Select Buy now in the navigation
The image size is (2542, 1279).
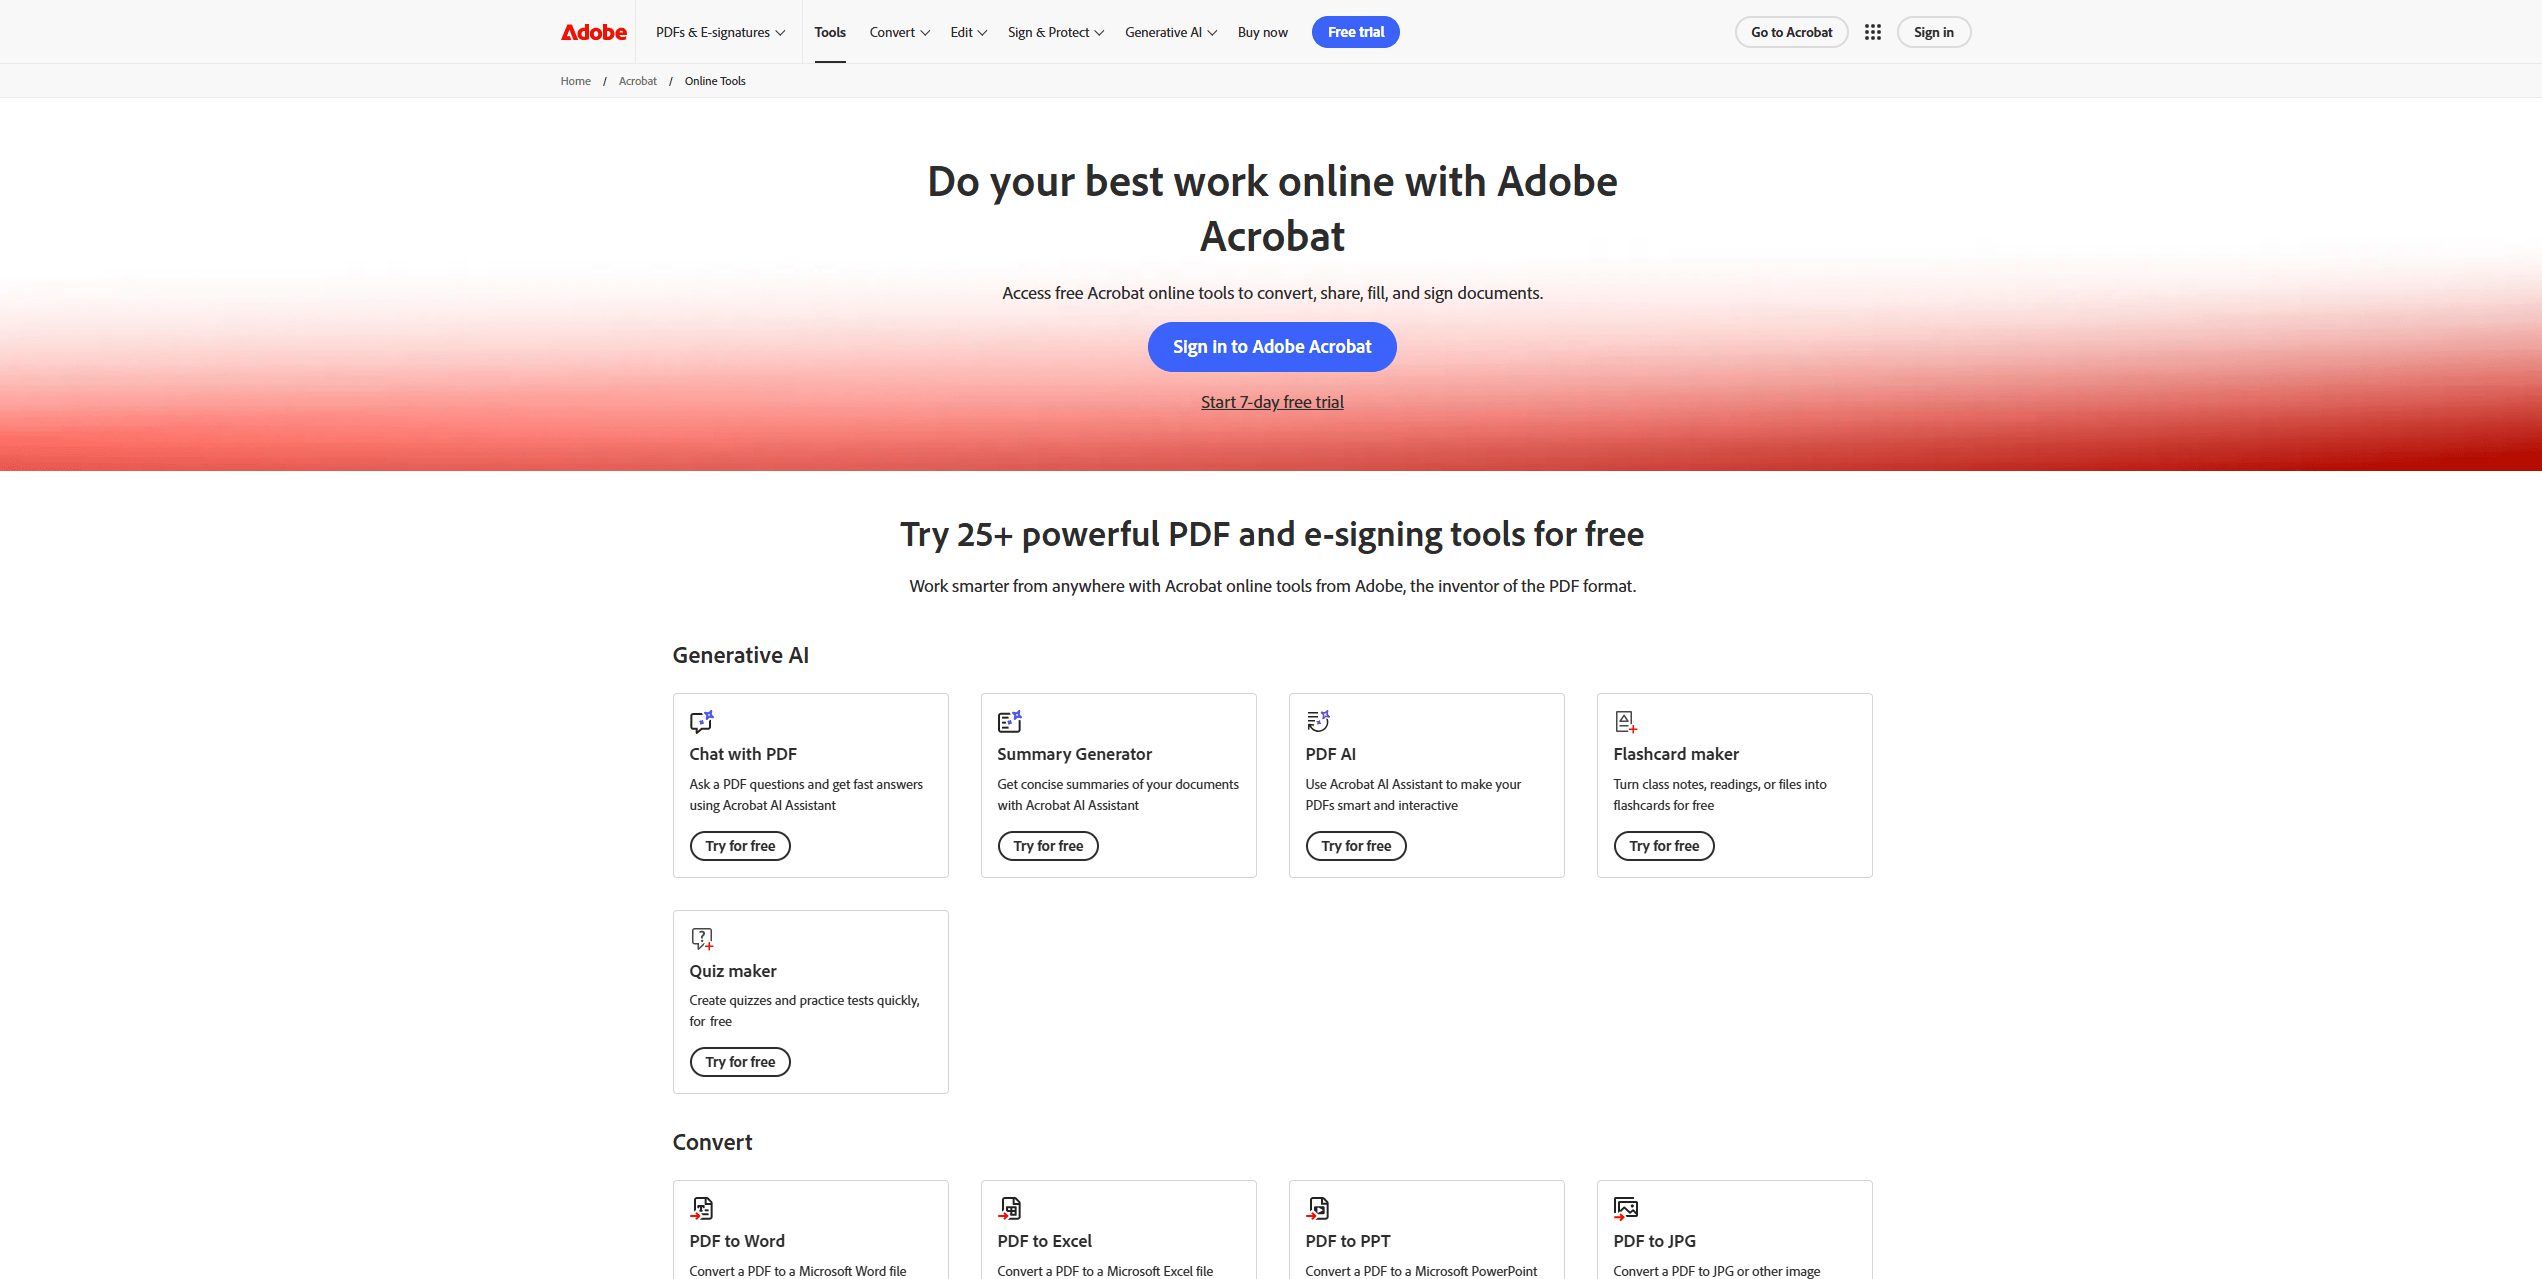point(1262,31)
